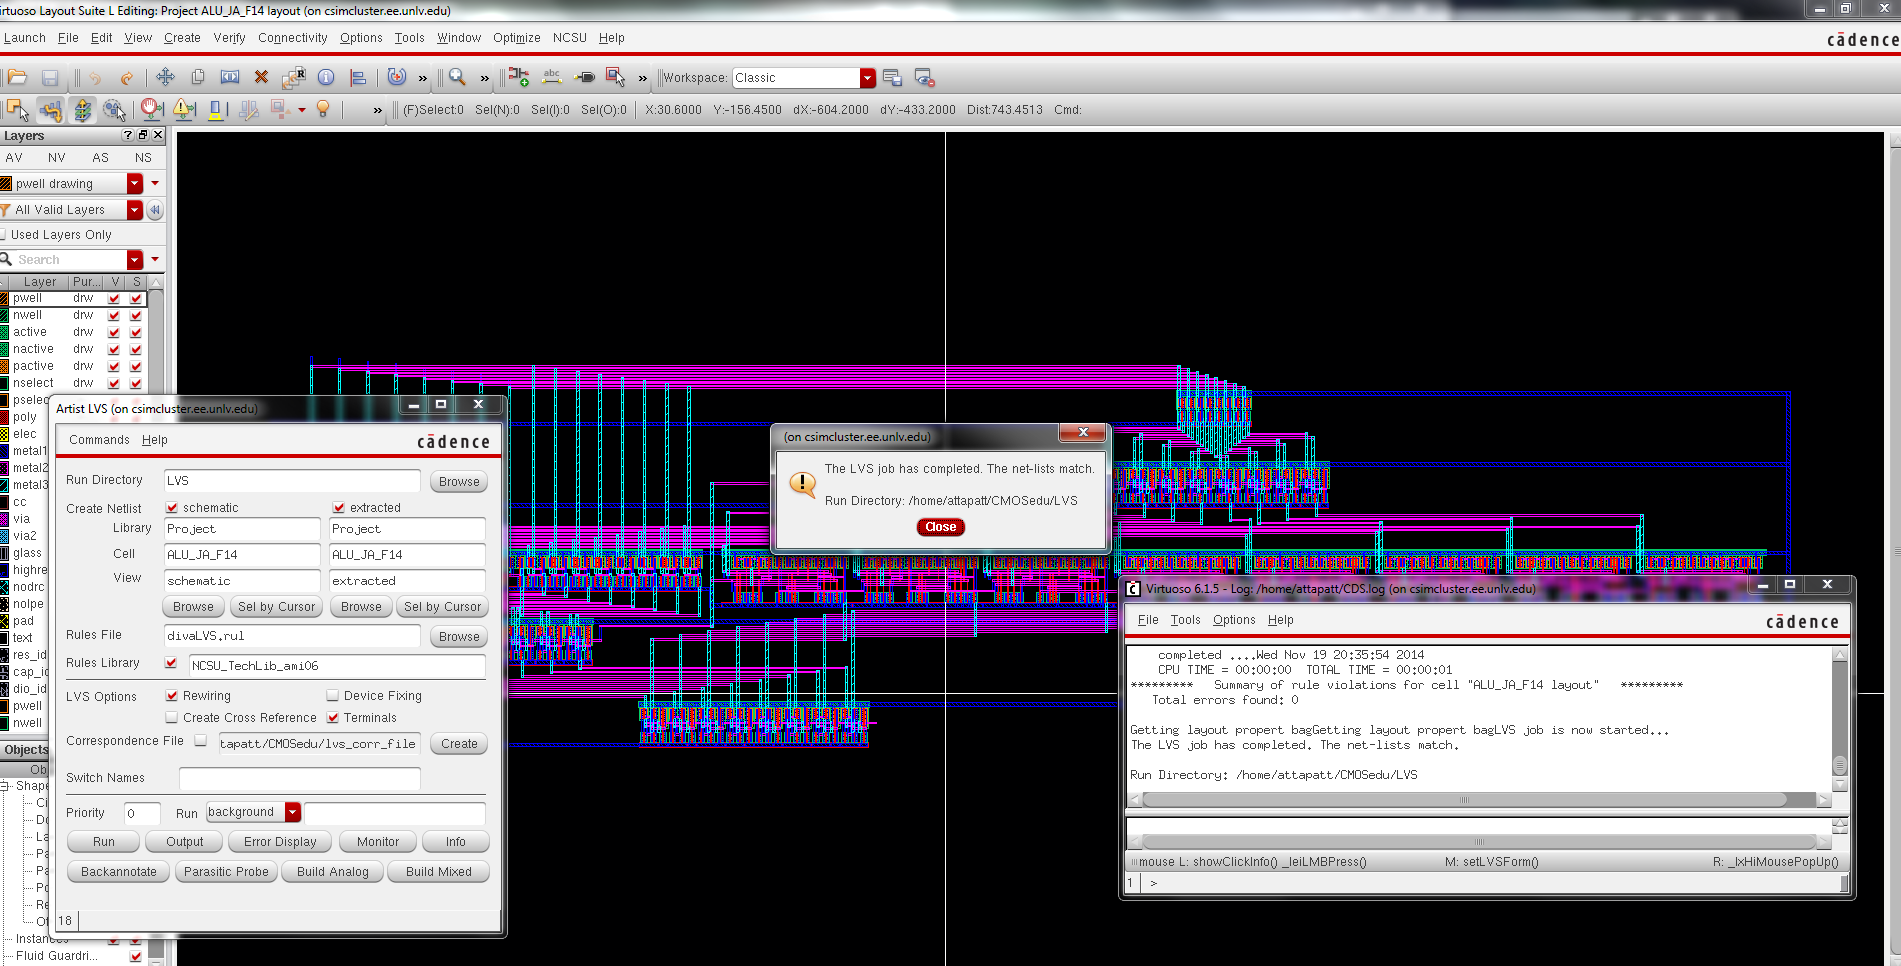The image size is (1901, 966).
Task: Click the Redo arrow icon
Action: coord(127,77)
